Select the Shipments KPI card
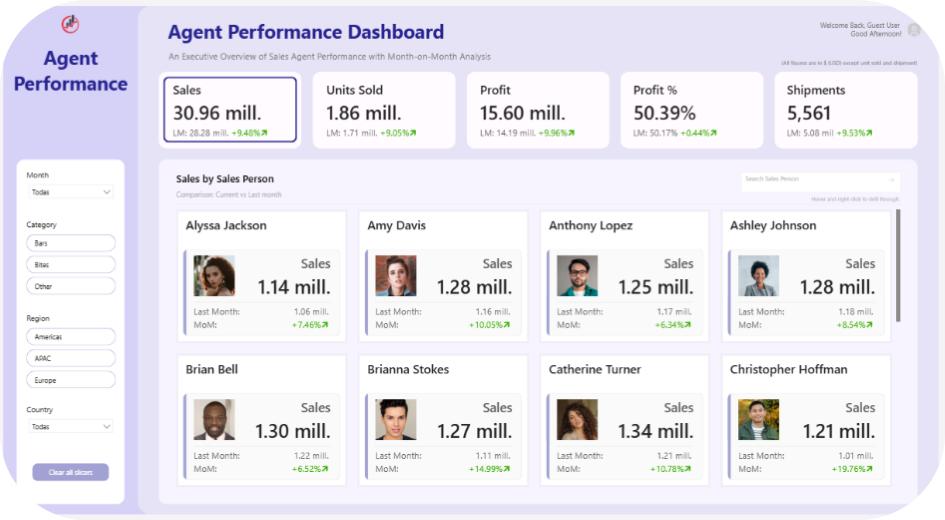Screen dimensions: 945x520 click(845, 110)
